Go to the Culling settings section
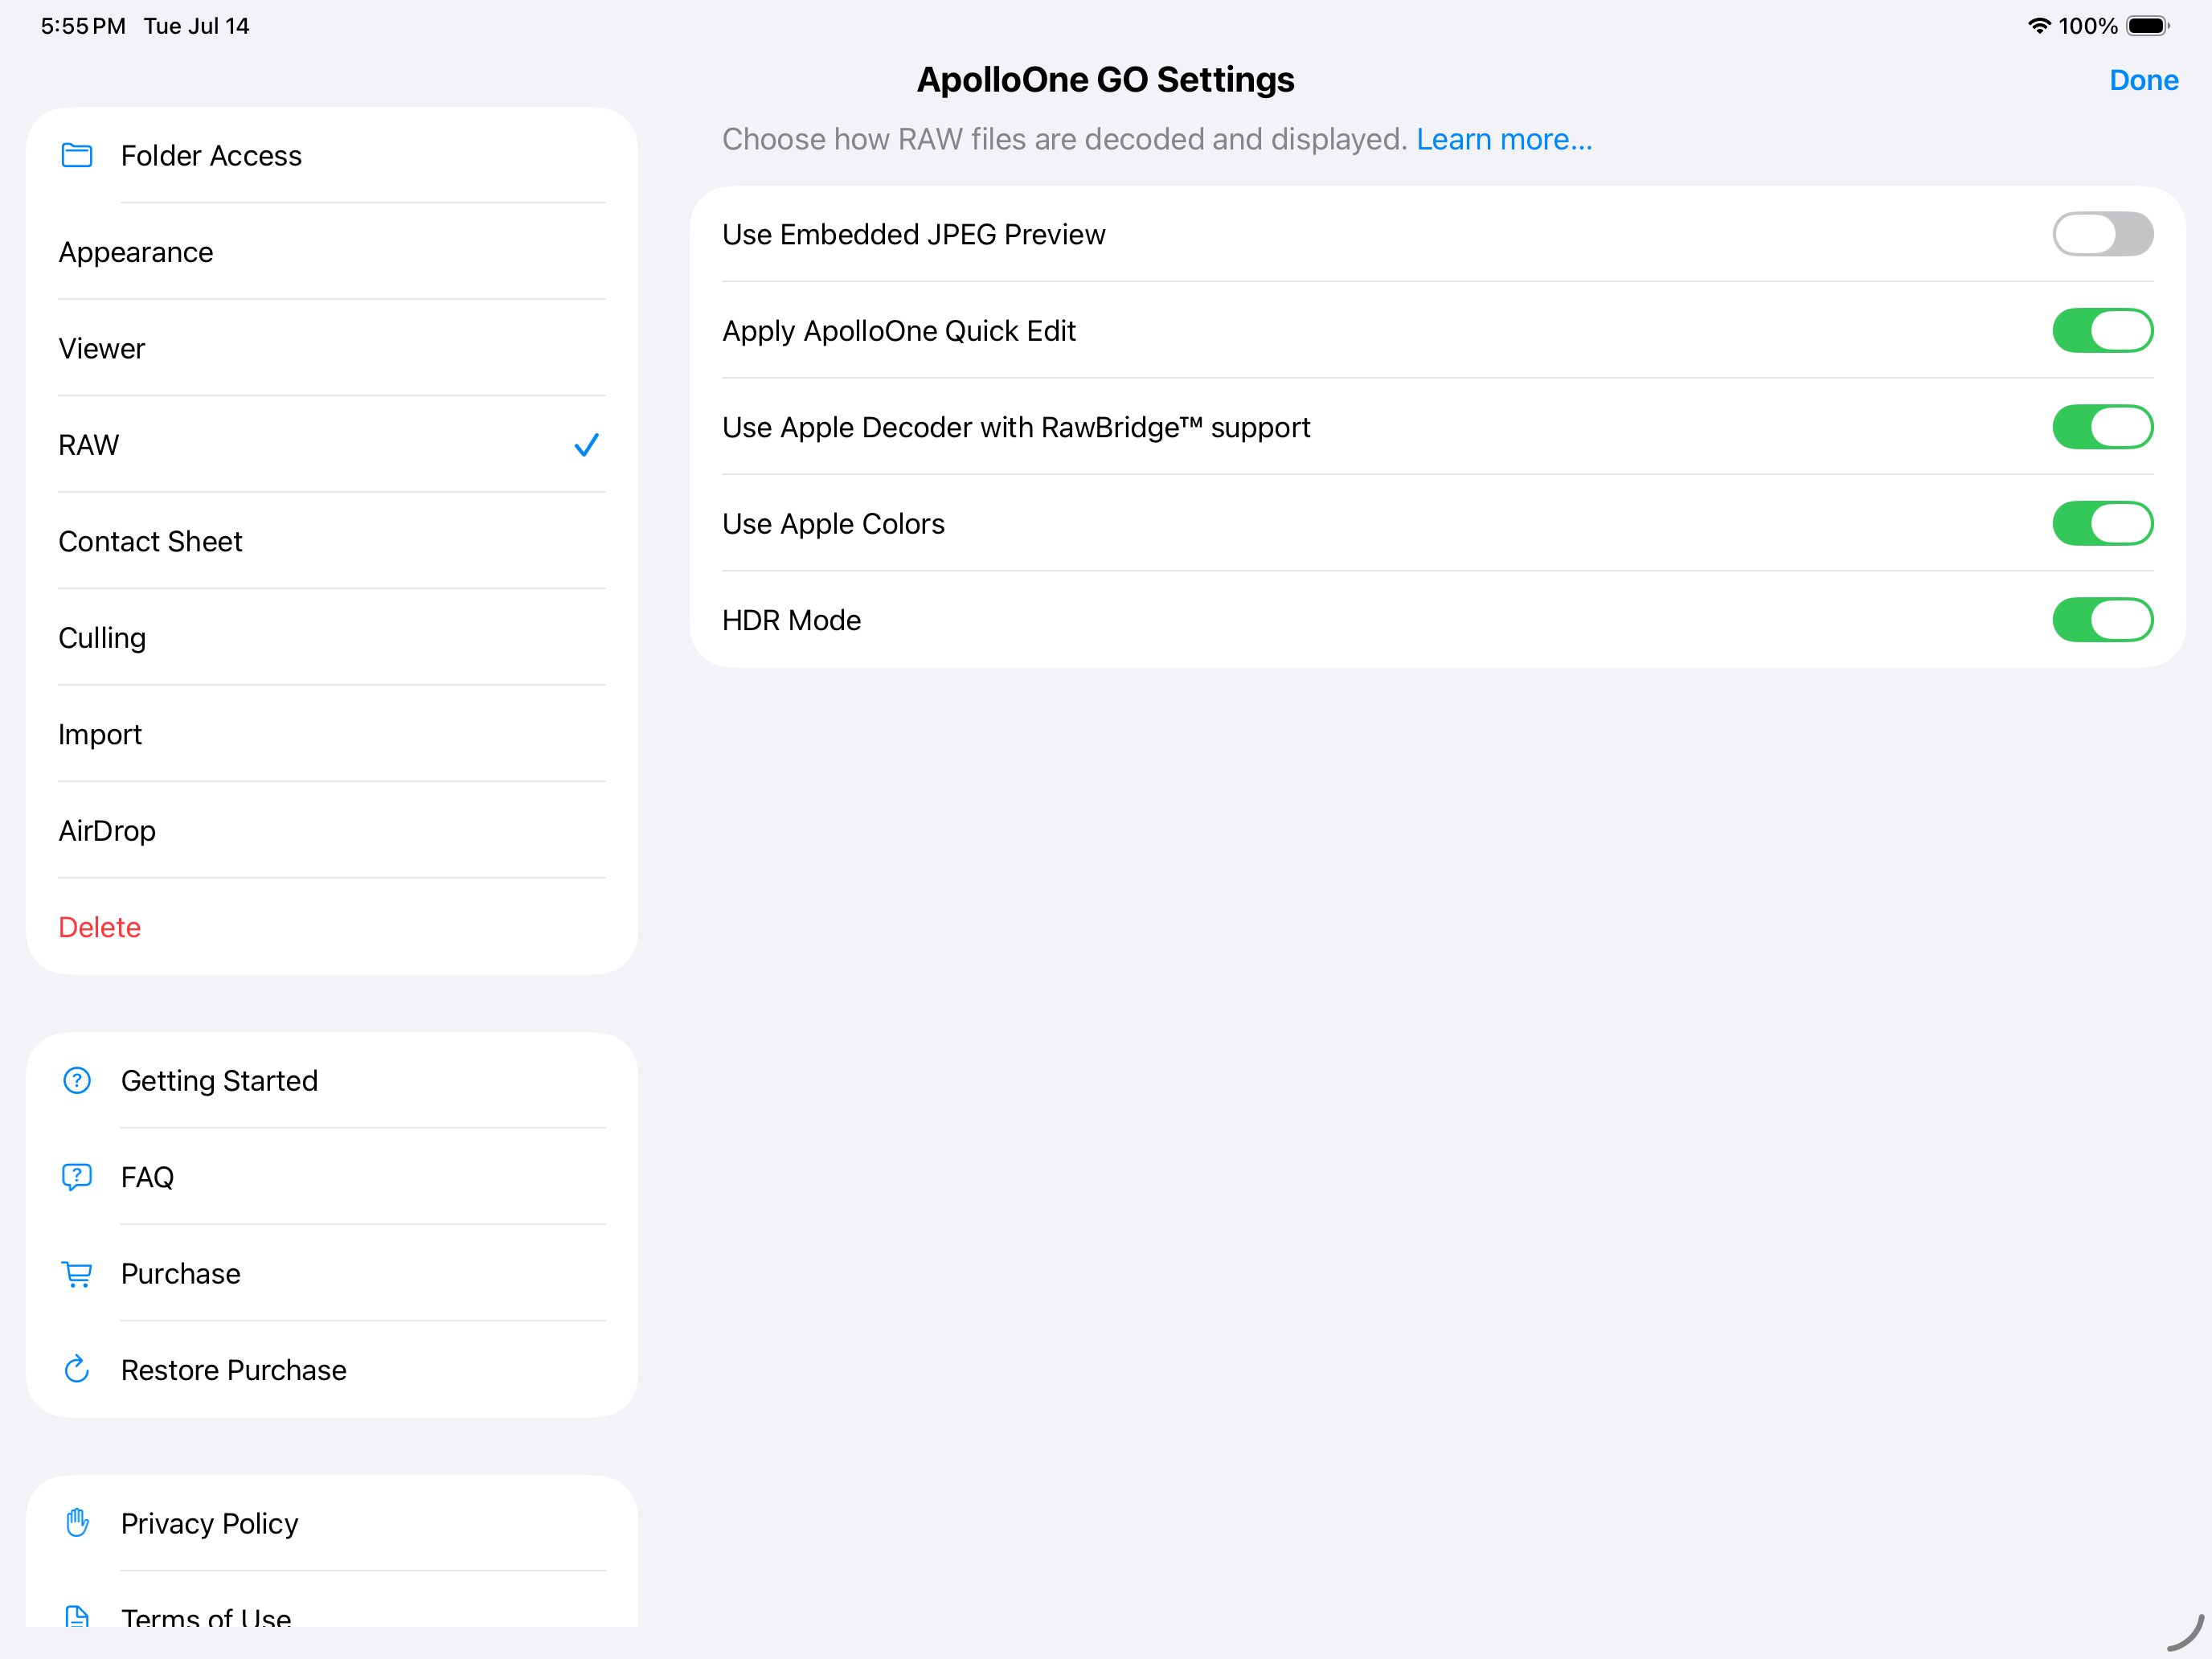Image resolution: width=2212 pixels, height=1659 pixels. click(332, 638)
